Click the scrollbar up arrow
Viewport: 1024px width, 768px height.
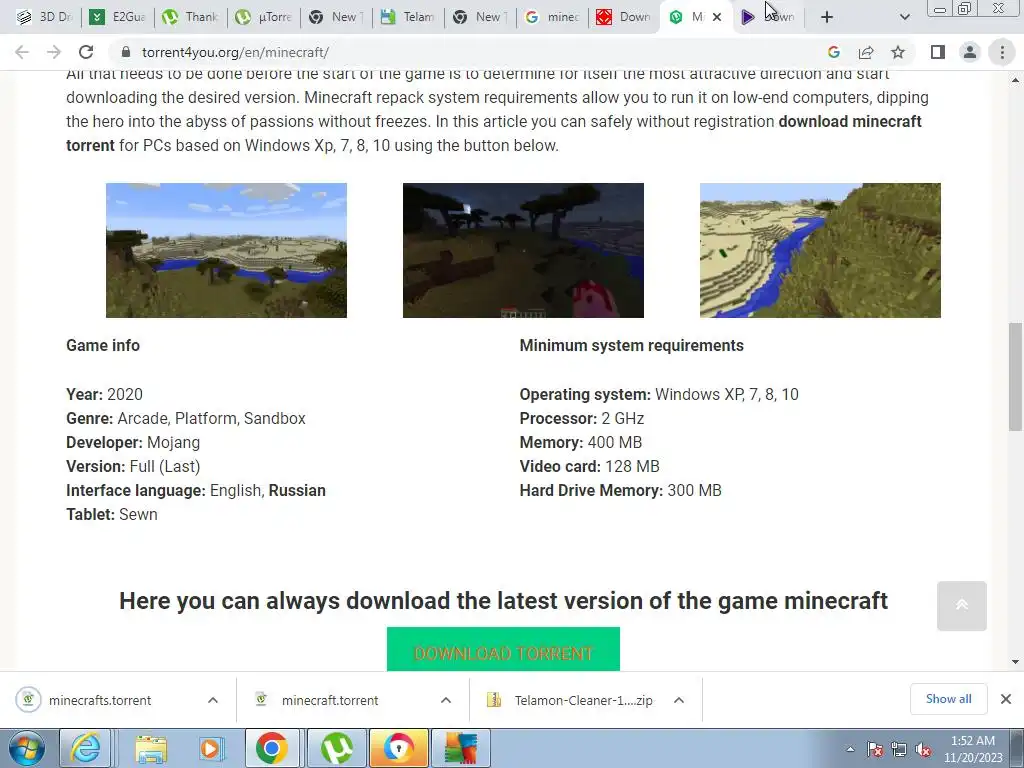pos(1015,80)
